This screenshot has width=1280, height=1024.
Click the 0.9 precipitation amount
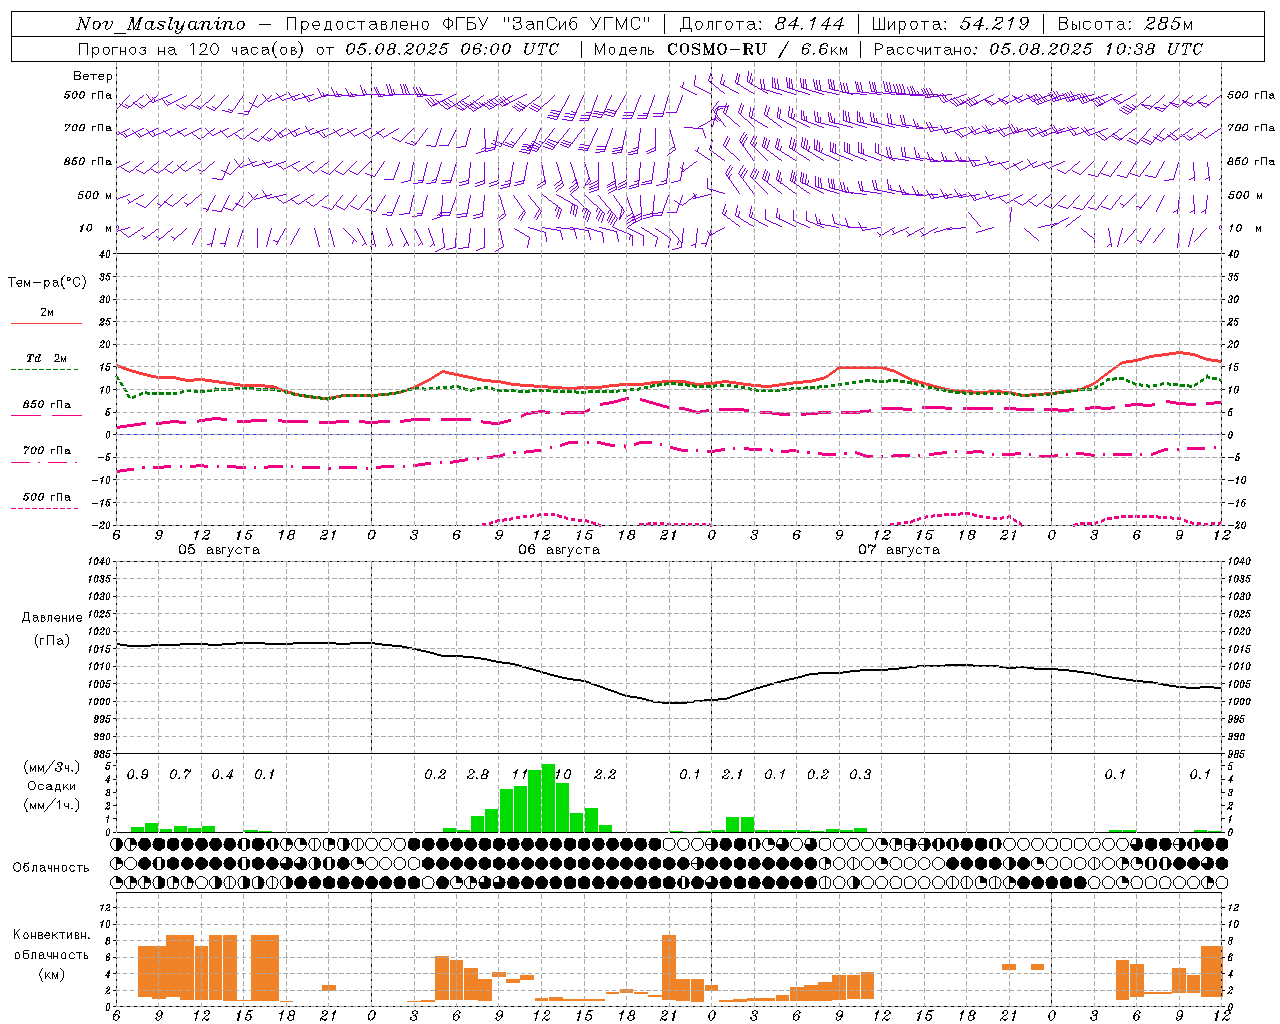(x=138, y=775)
